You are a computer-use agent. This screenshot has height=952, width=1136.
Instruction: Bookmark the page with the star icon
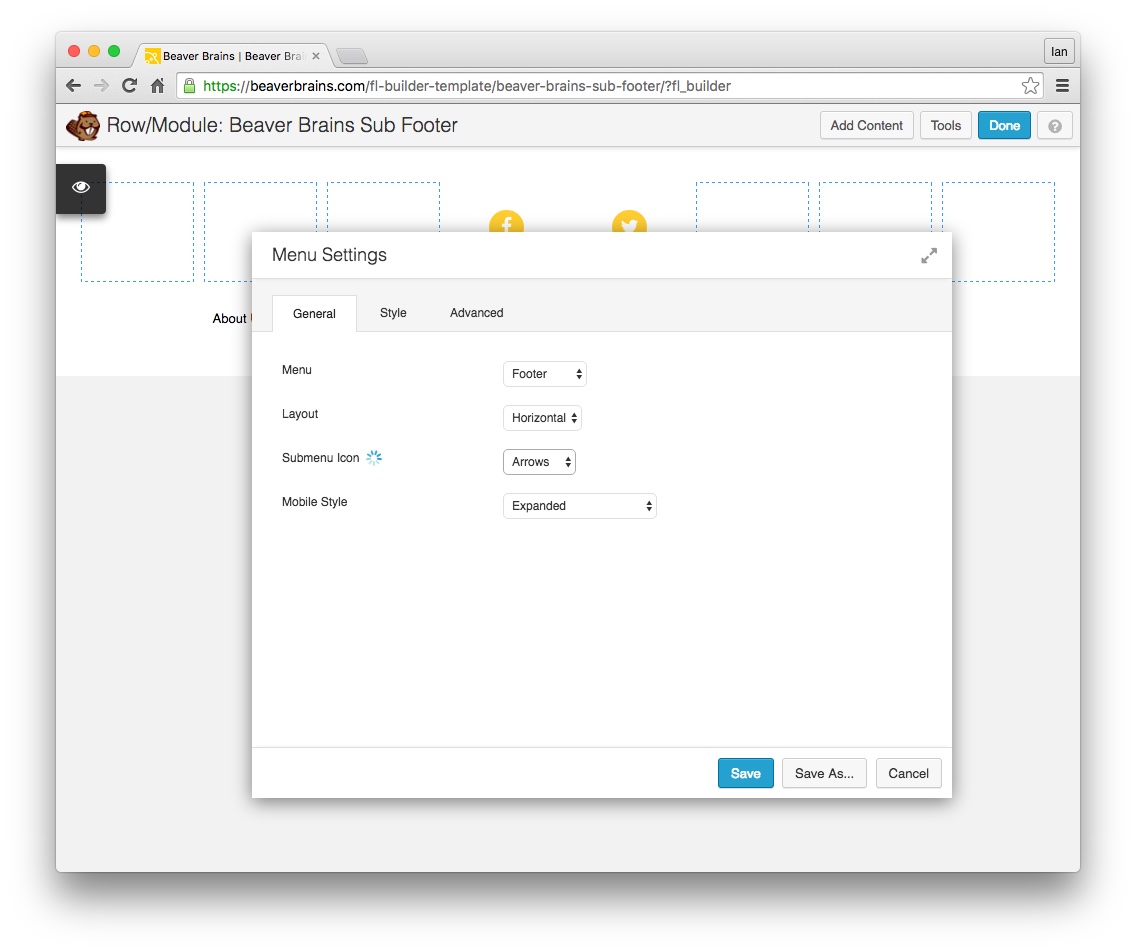[x=1030, y=85]
